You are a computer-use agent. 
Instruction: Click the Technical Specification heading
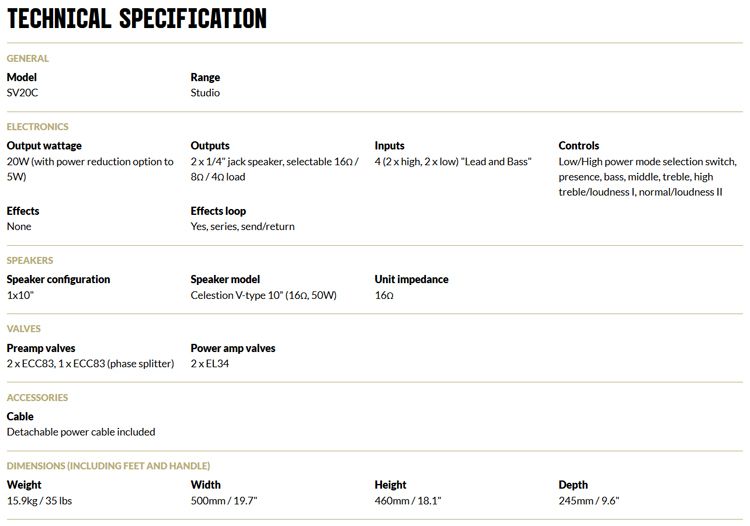137,19
